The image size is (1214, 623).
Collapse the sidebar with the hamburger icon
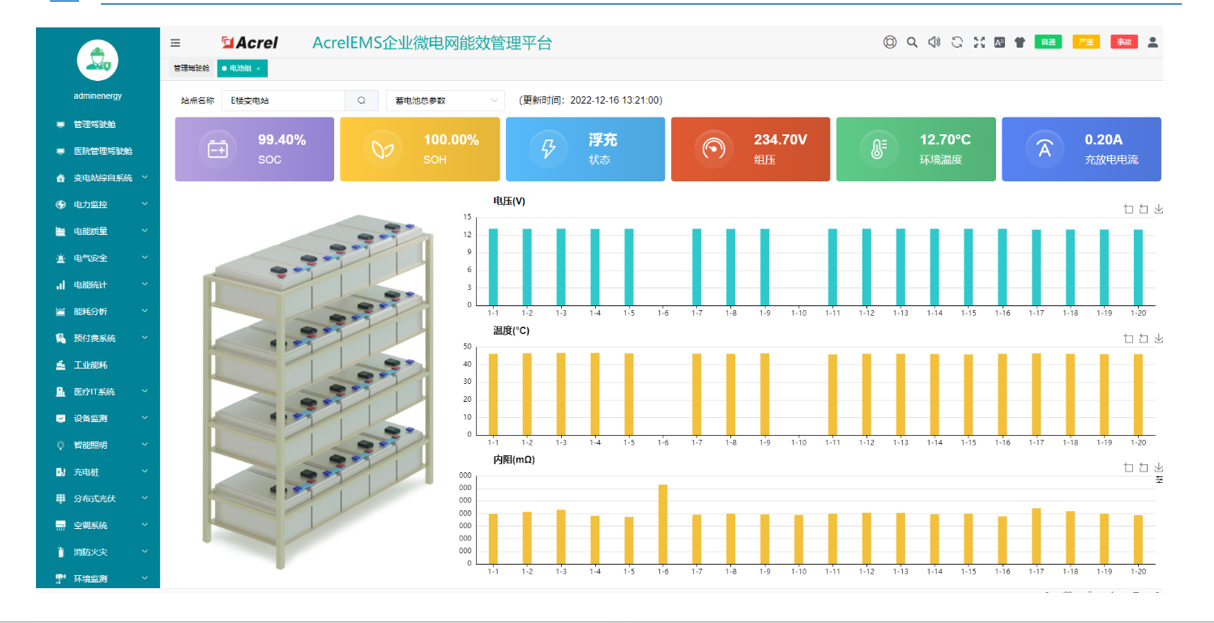coord(175,43)
